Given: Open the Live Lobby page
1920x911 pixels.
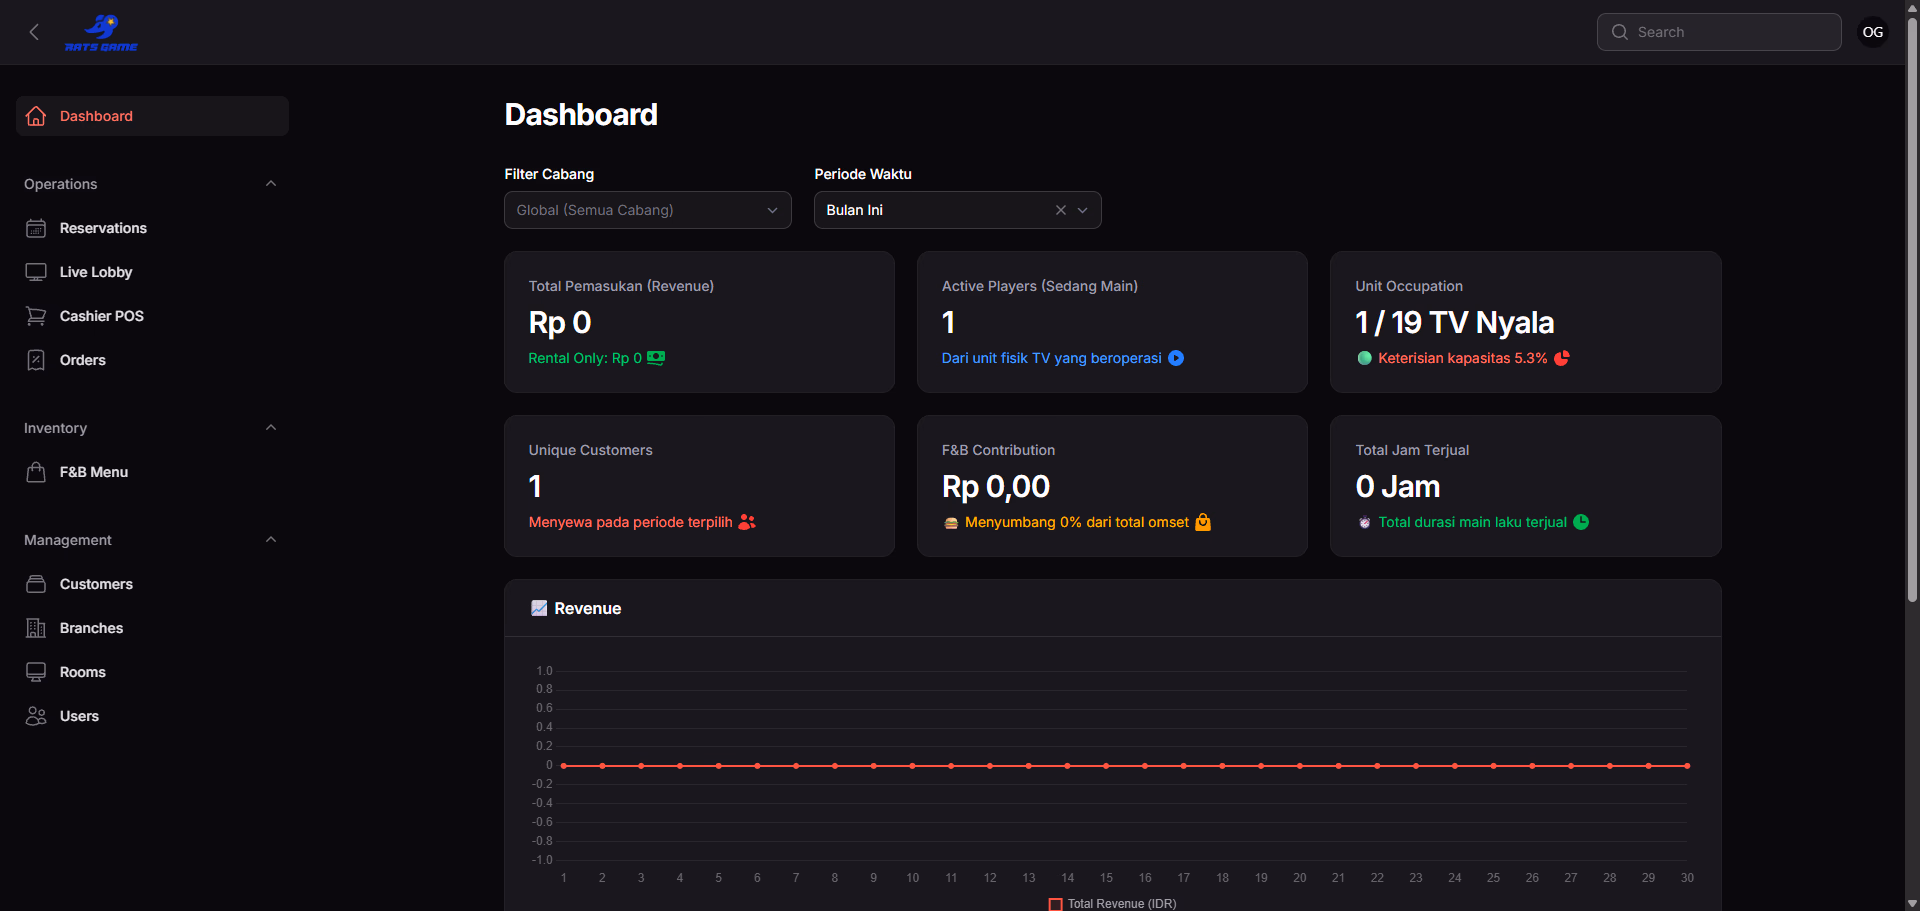Looking at the screenshot, I should click(152, 272).
